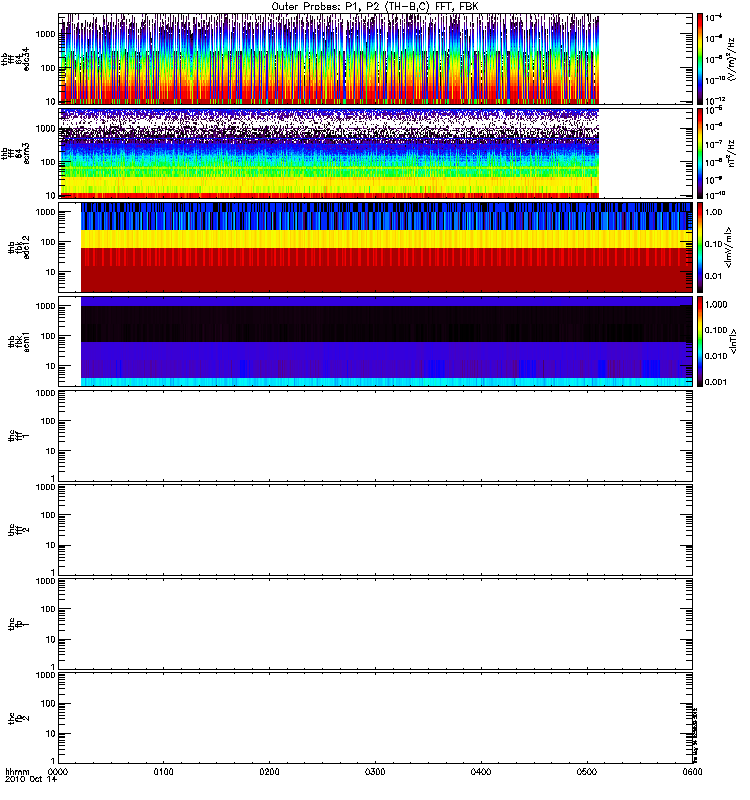Click the 0600 time axis label
The width and height of the screenshot is (750, 800).
tap(692, 772)
